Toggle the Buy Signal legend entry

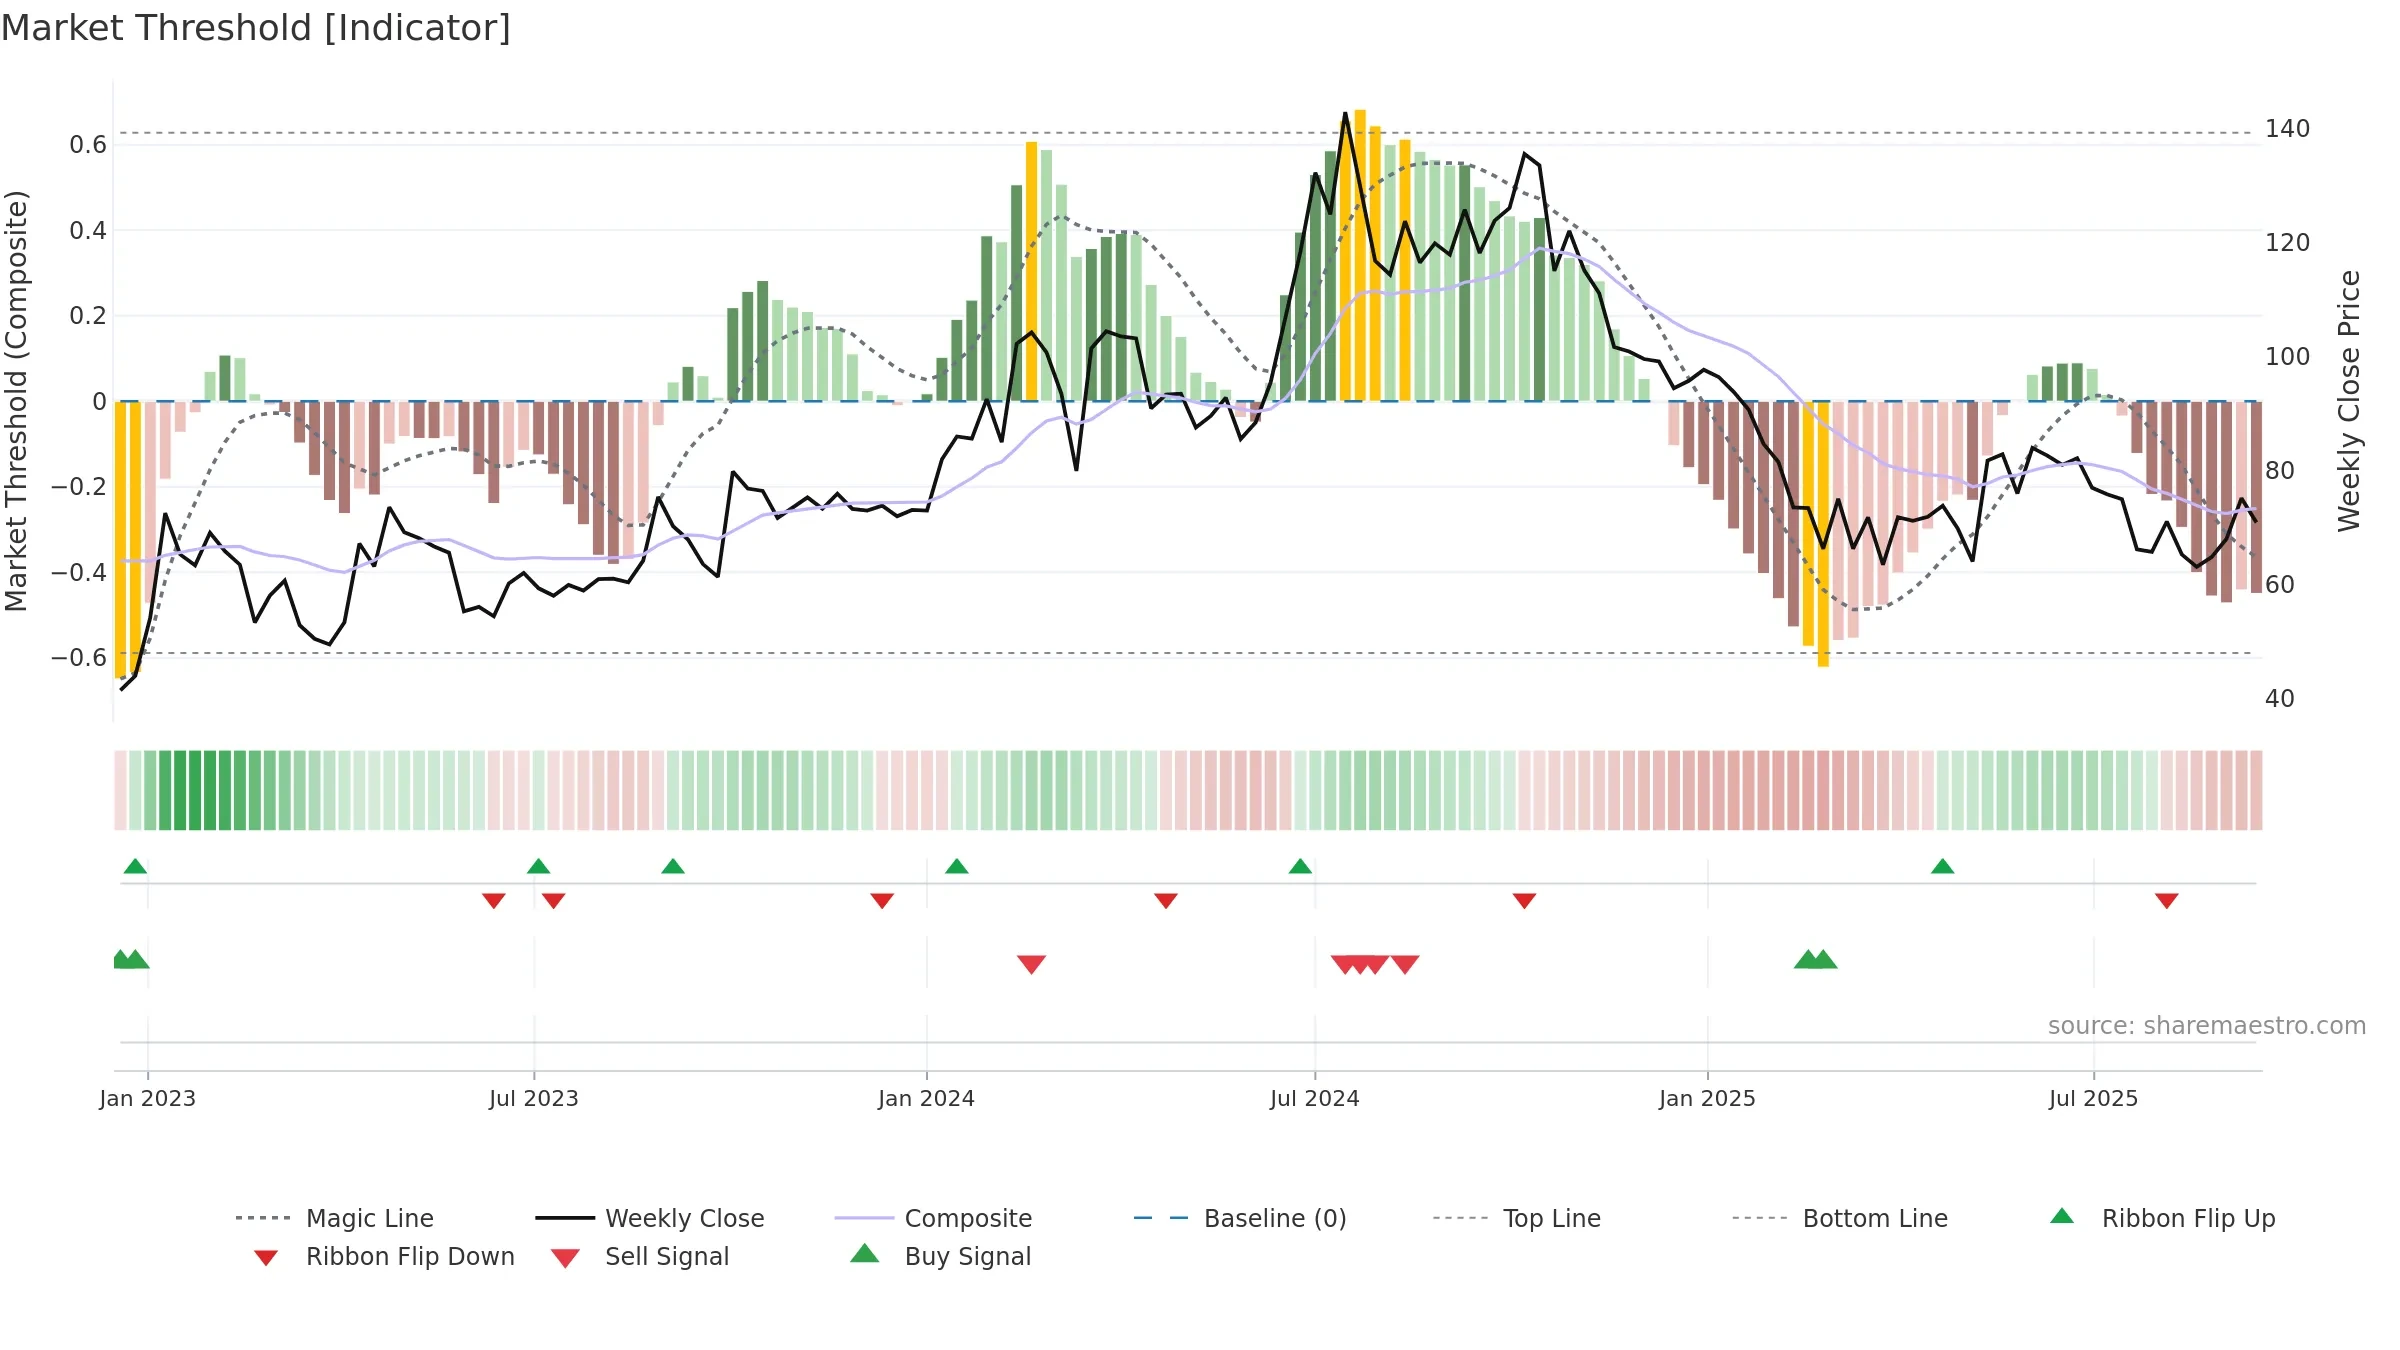pos(940,1256)
